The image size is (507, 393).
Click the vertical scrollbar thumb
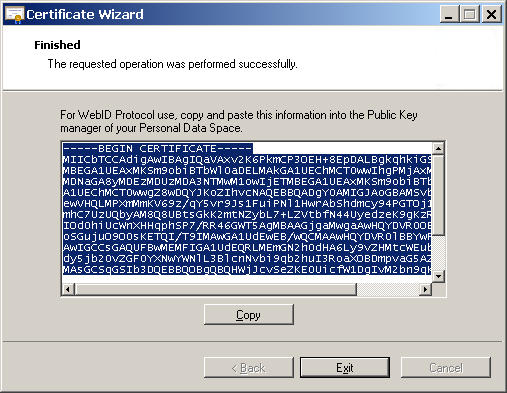coord(438,195)
